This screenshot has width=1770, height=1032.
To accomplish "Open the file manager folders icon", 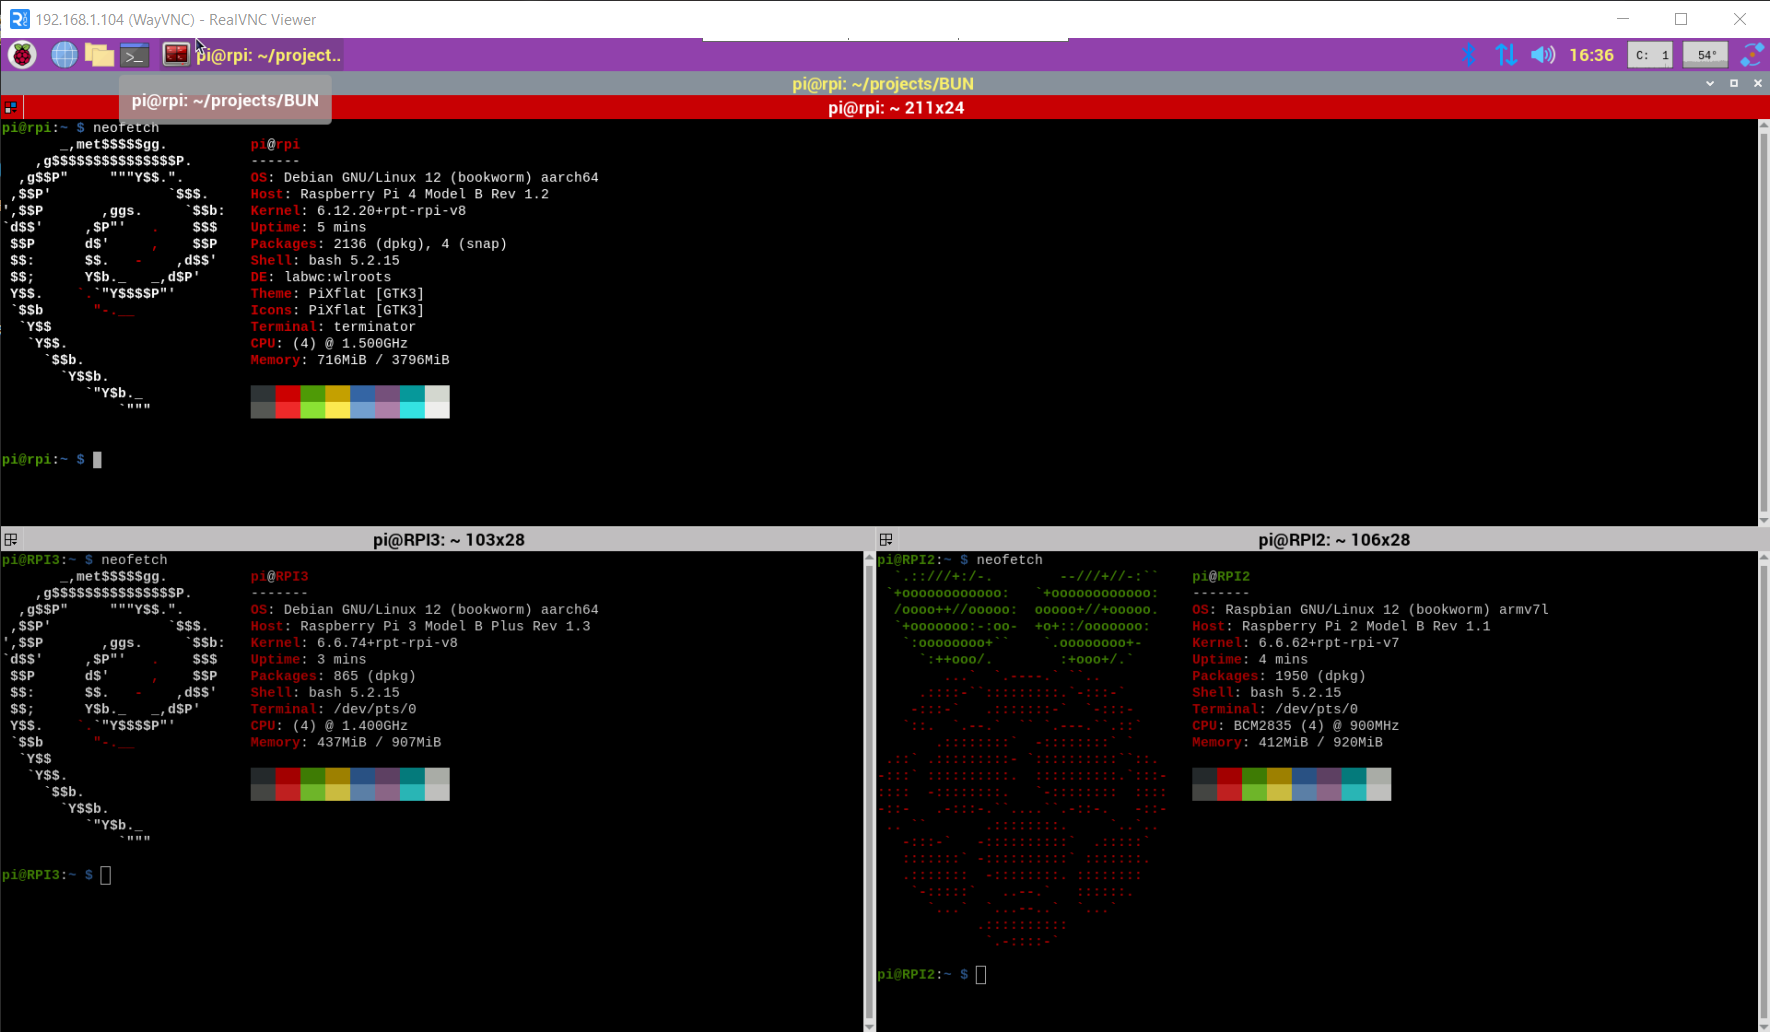I will (x=99, y=55).
